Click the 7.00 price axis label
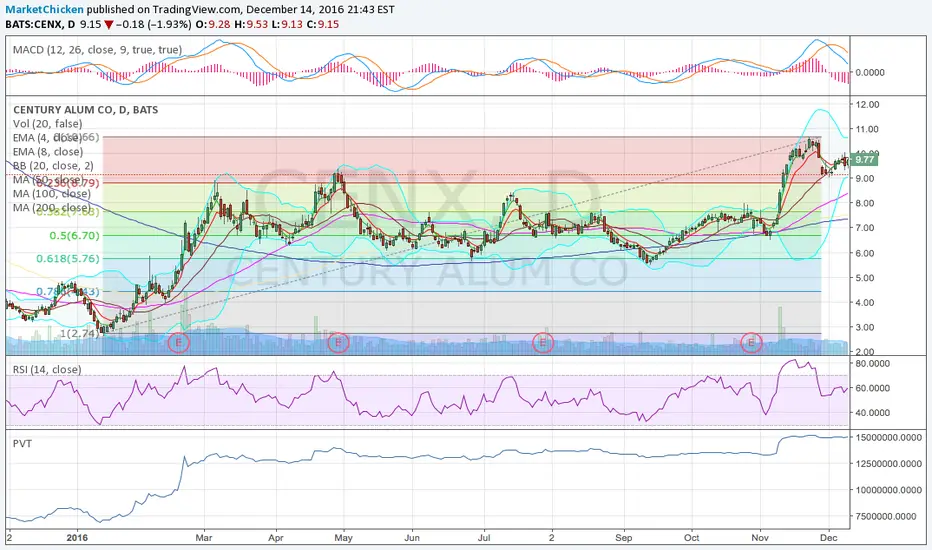Image resolution: width=932 pixels, height=550 pixels. click(865, 228)
